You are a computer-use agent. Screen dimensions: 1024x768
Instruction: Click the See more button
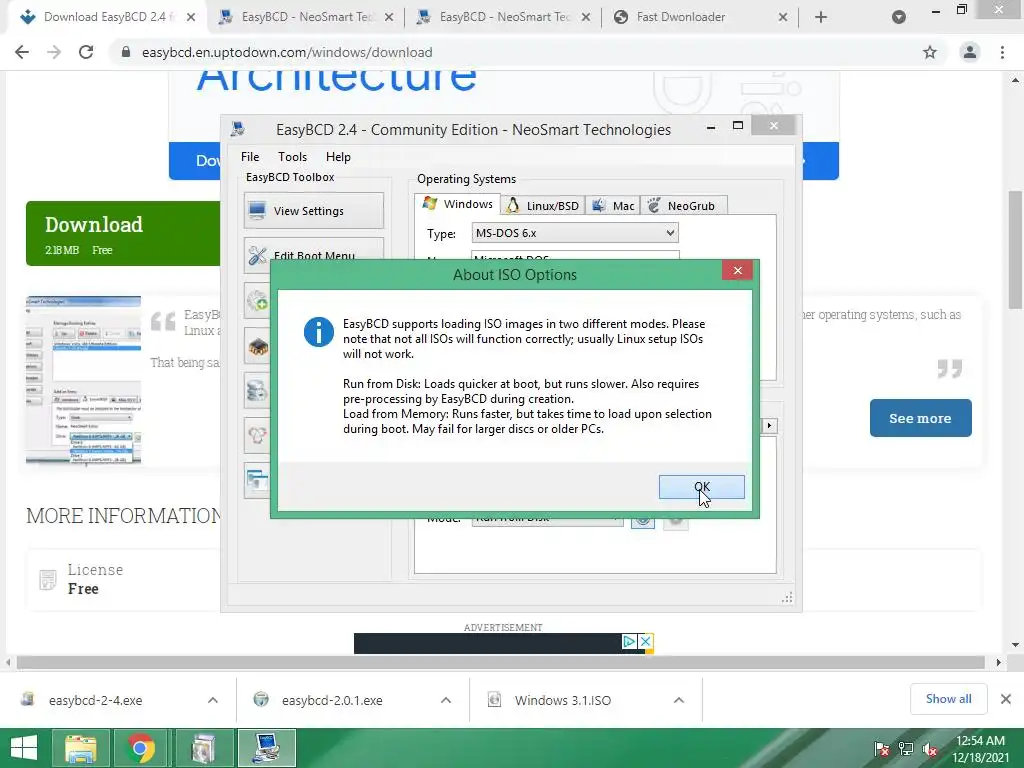(x=920, y=418)
